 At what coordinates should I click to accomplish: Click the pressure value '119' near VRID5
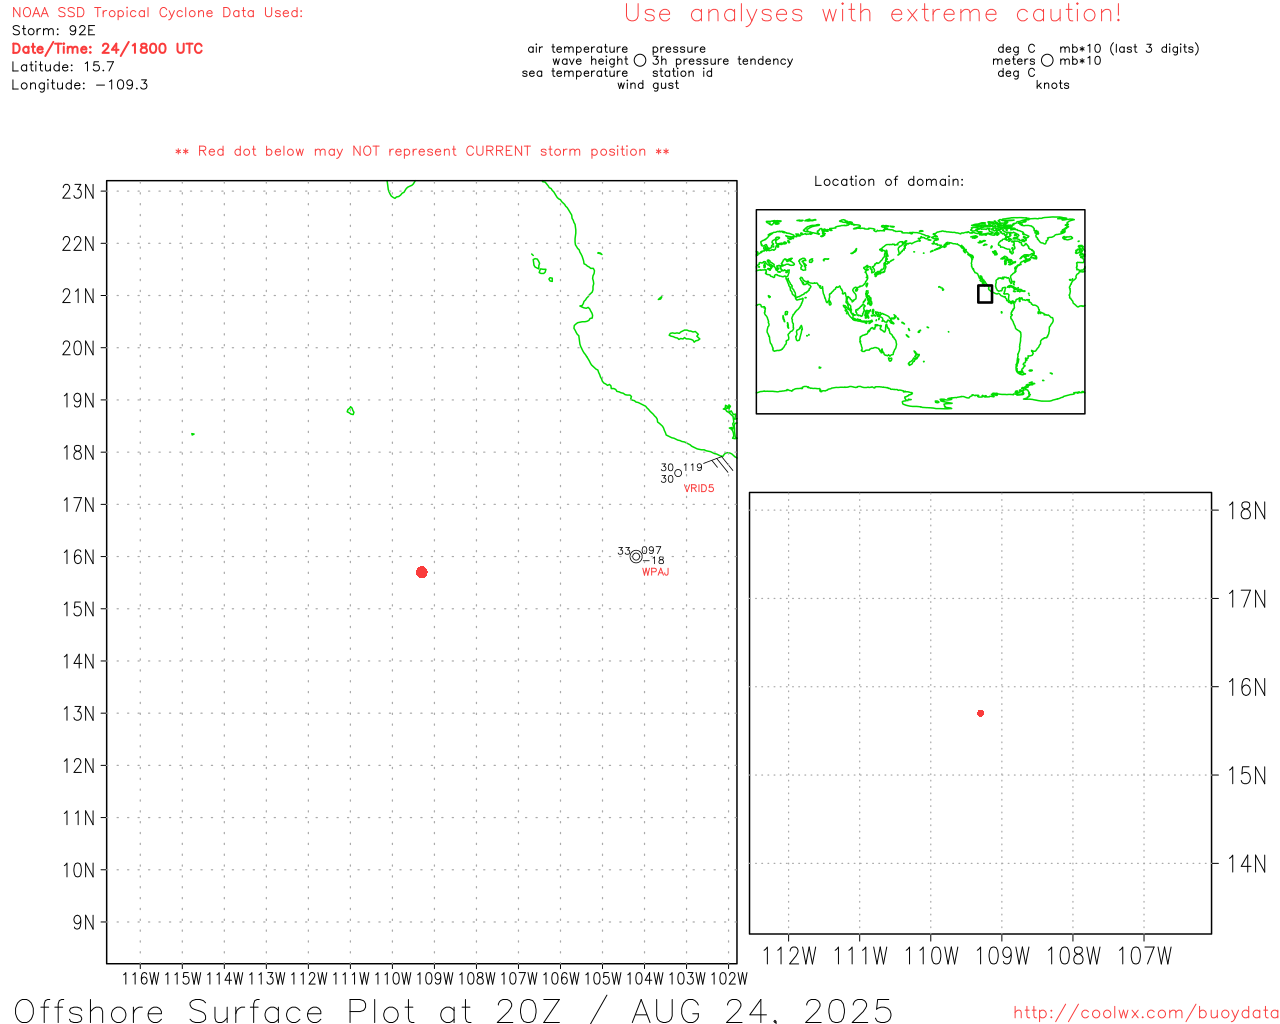[693, 467]
